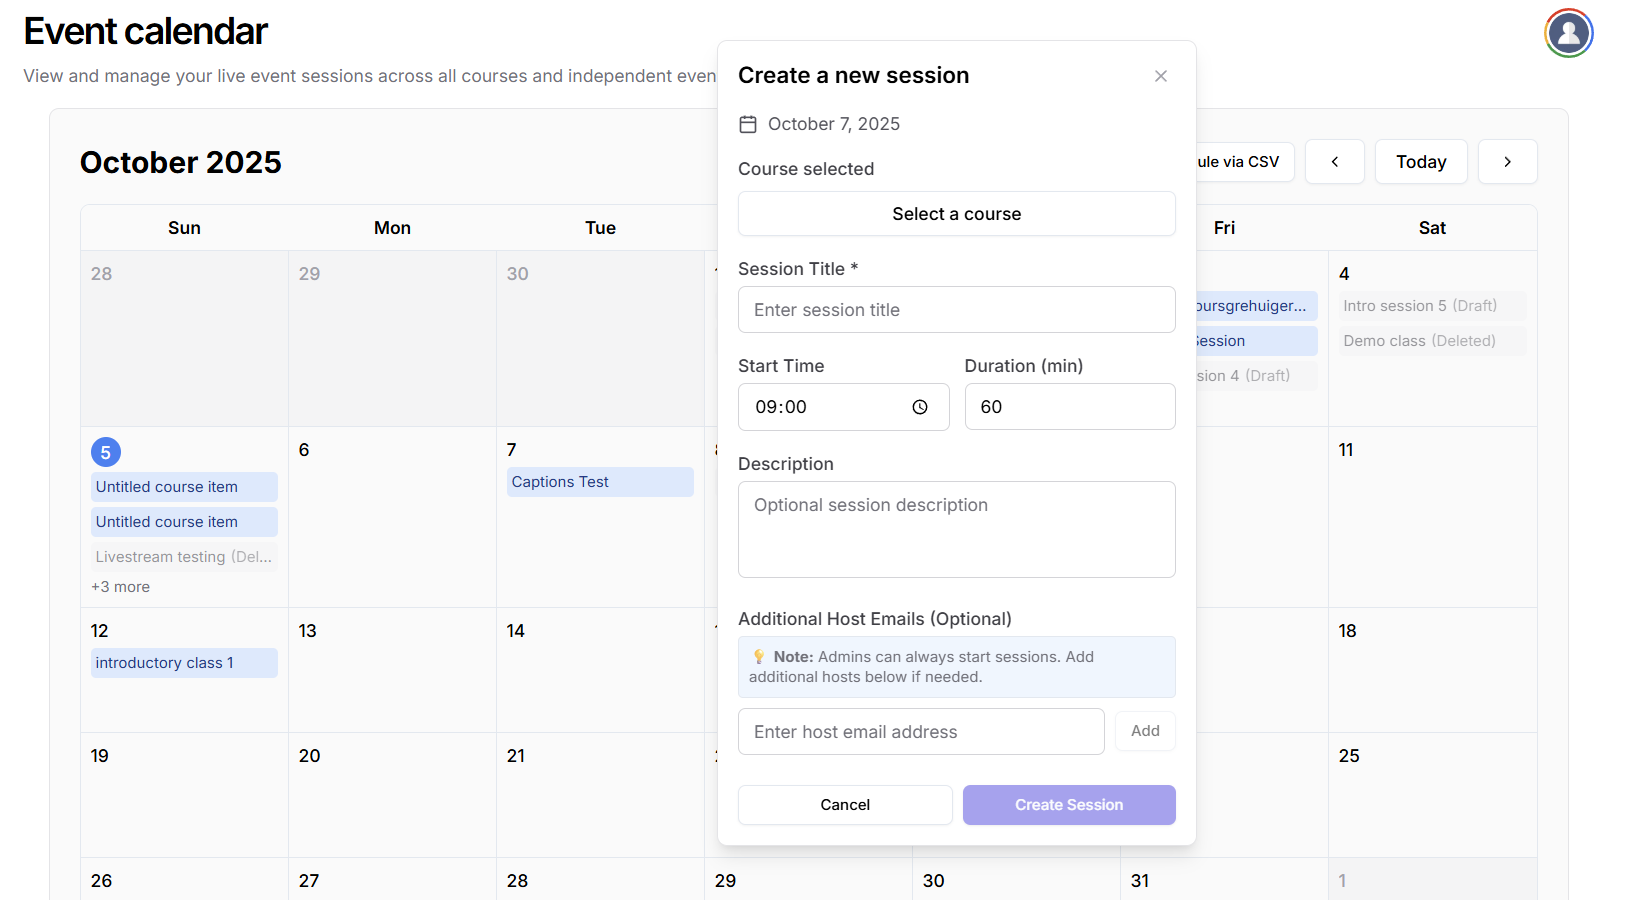1629x900 pixels.
Task: Focus the host email address field
Action: [920, 732]
